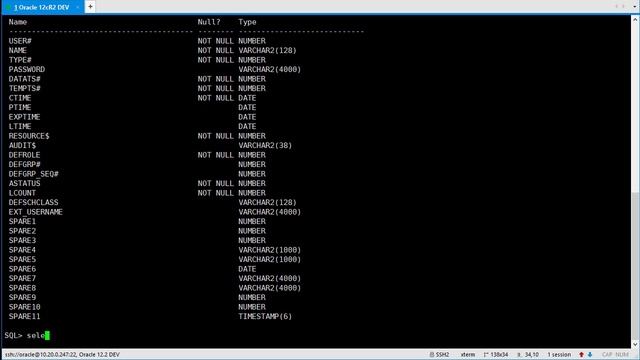Screen dimensions: 640x360
Task: Click the SPARE8 column name
Action: click(22, 288)
